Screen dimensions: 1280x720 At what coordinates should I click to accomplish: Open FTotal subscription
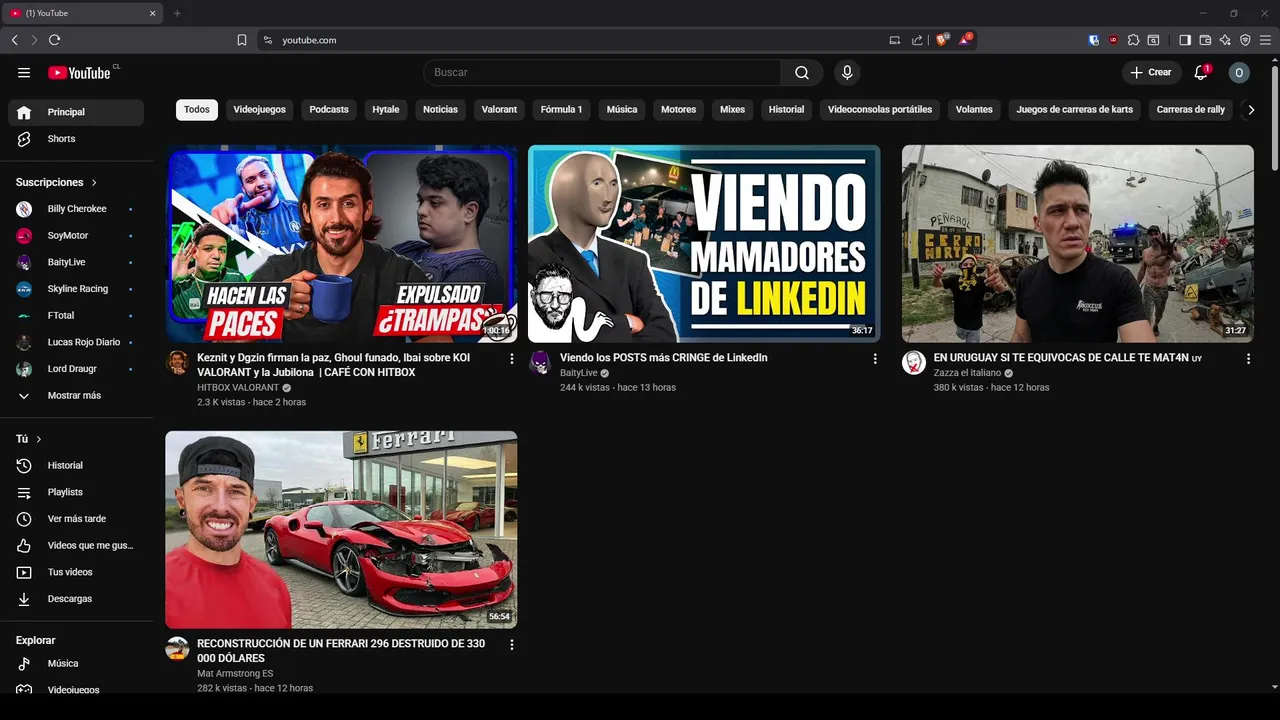click(76, 316)
